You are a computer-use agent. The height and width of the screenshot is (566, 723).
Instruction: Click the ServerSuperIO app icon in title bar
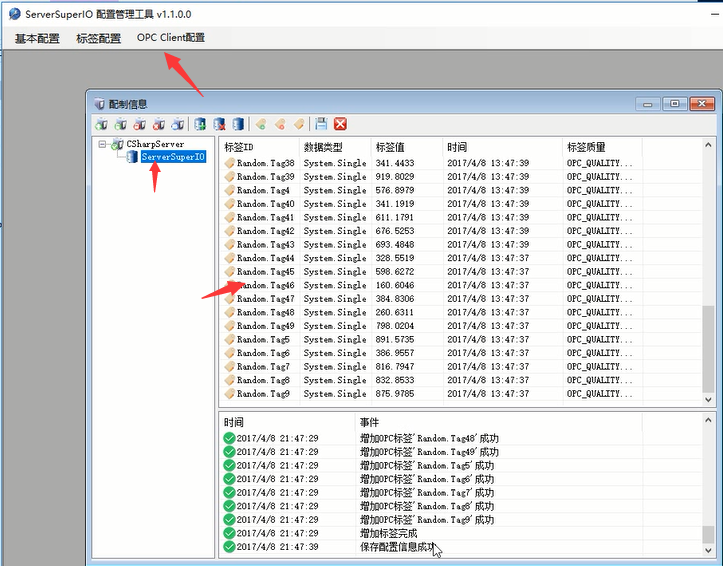point(15,14)
